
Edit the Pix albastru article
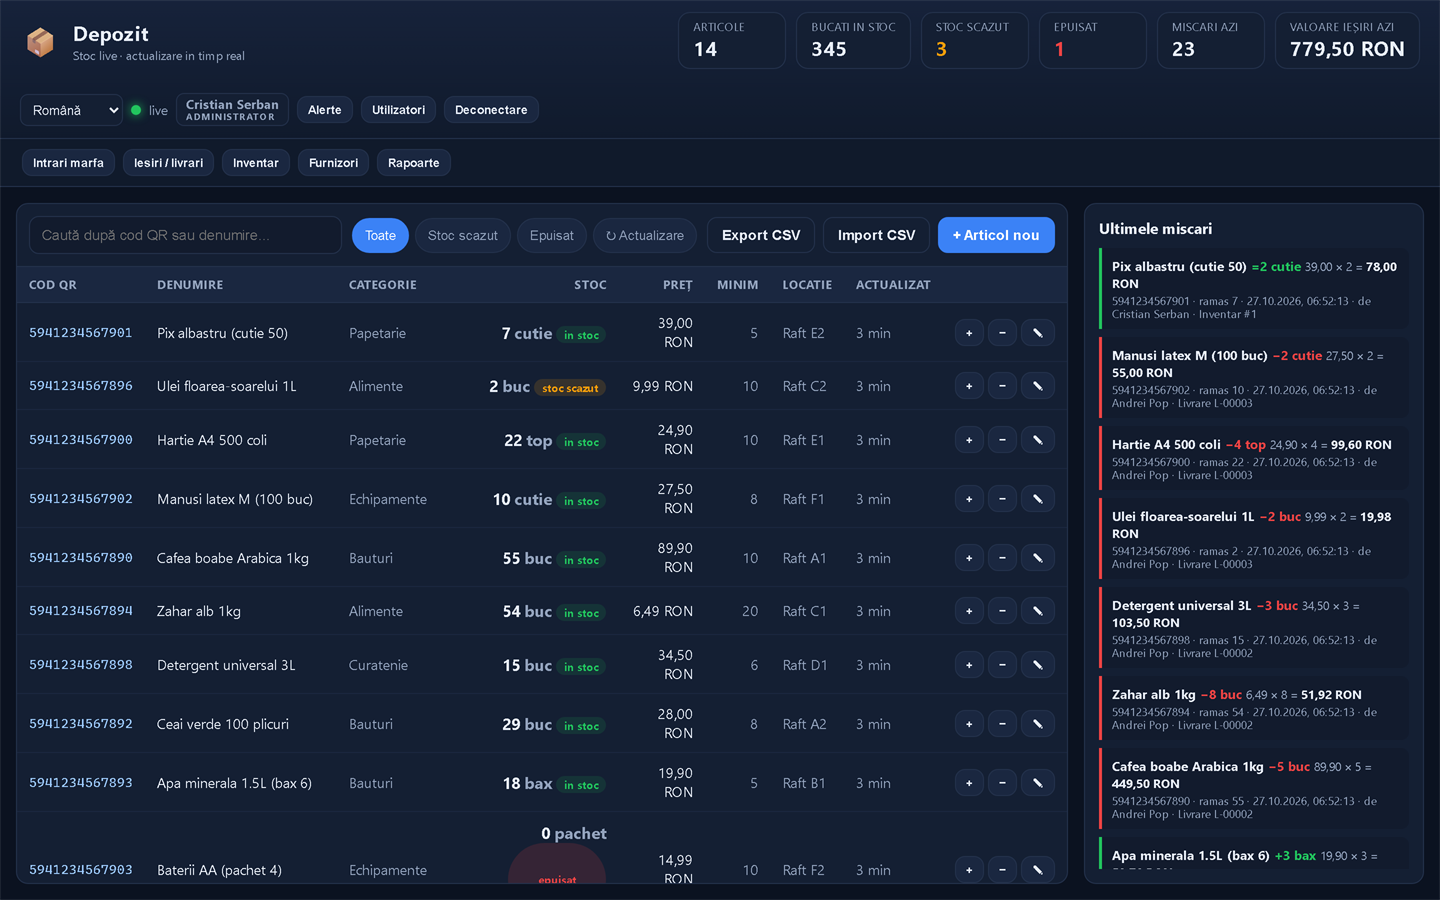point(1038,333)
